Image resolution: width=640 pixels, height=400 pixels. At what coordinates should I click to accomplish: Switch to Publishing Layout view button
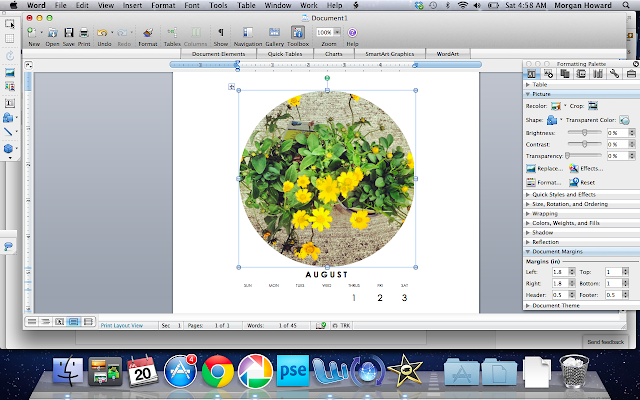pos(59,322)
